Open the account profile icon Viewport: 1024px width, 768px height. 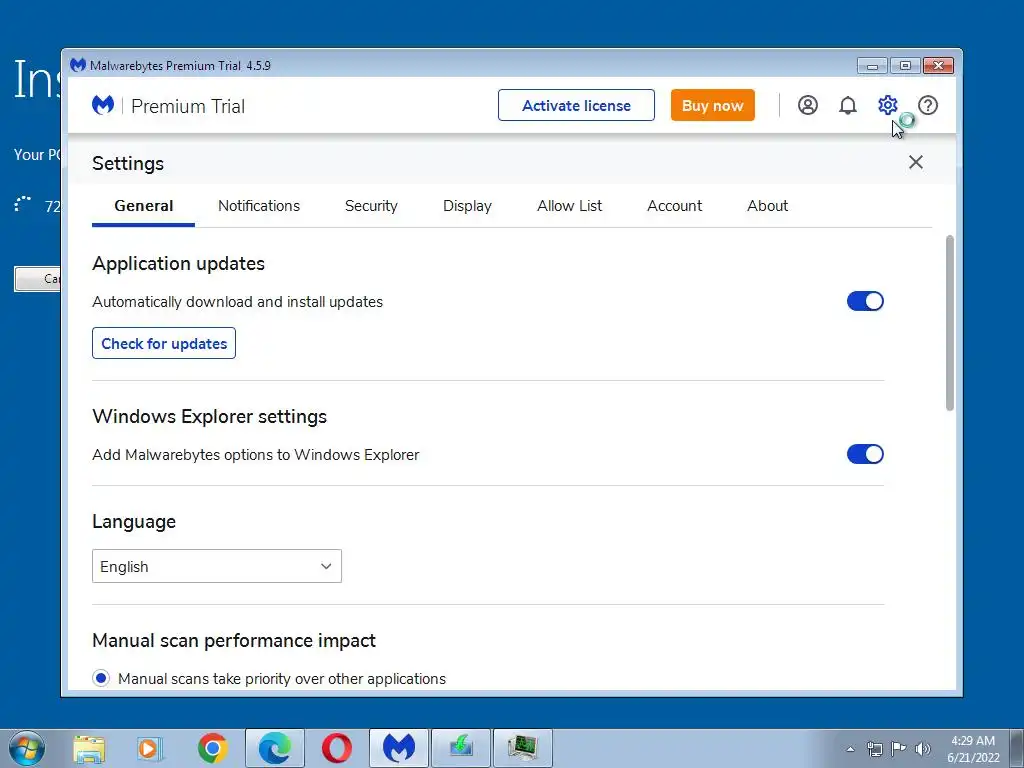[807, 105]
